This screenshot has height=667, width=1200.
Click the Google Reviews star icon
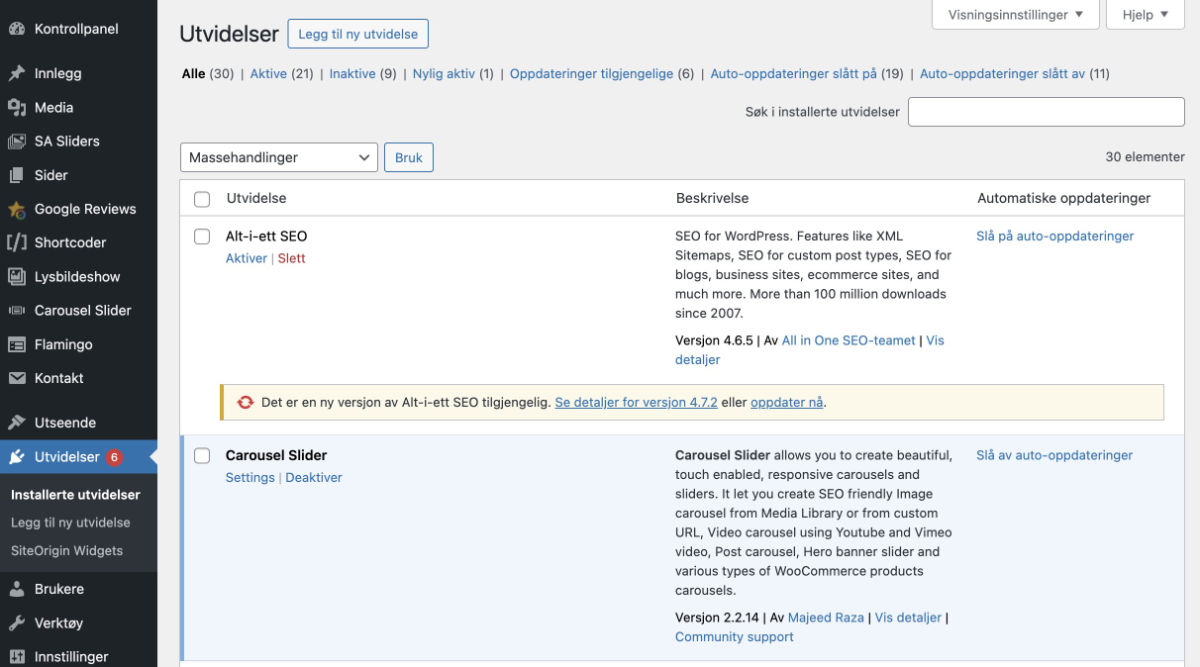pyautogui.click(x=17, y=209)
